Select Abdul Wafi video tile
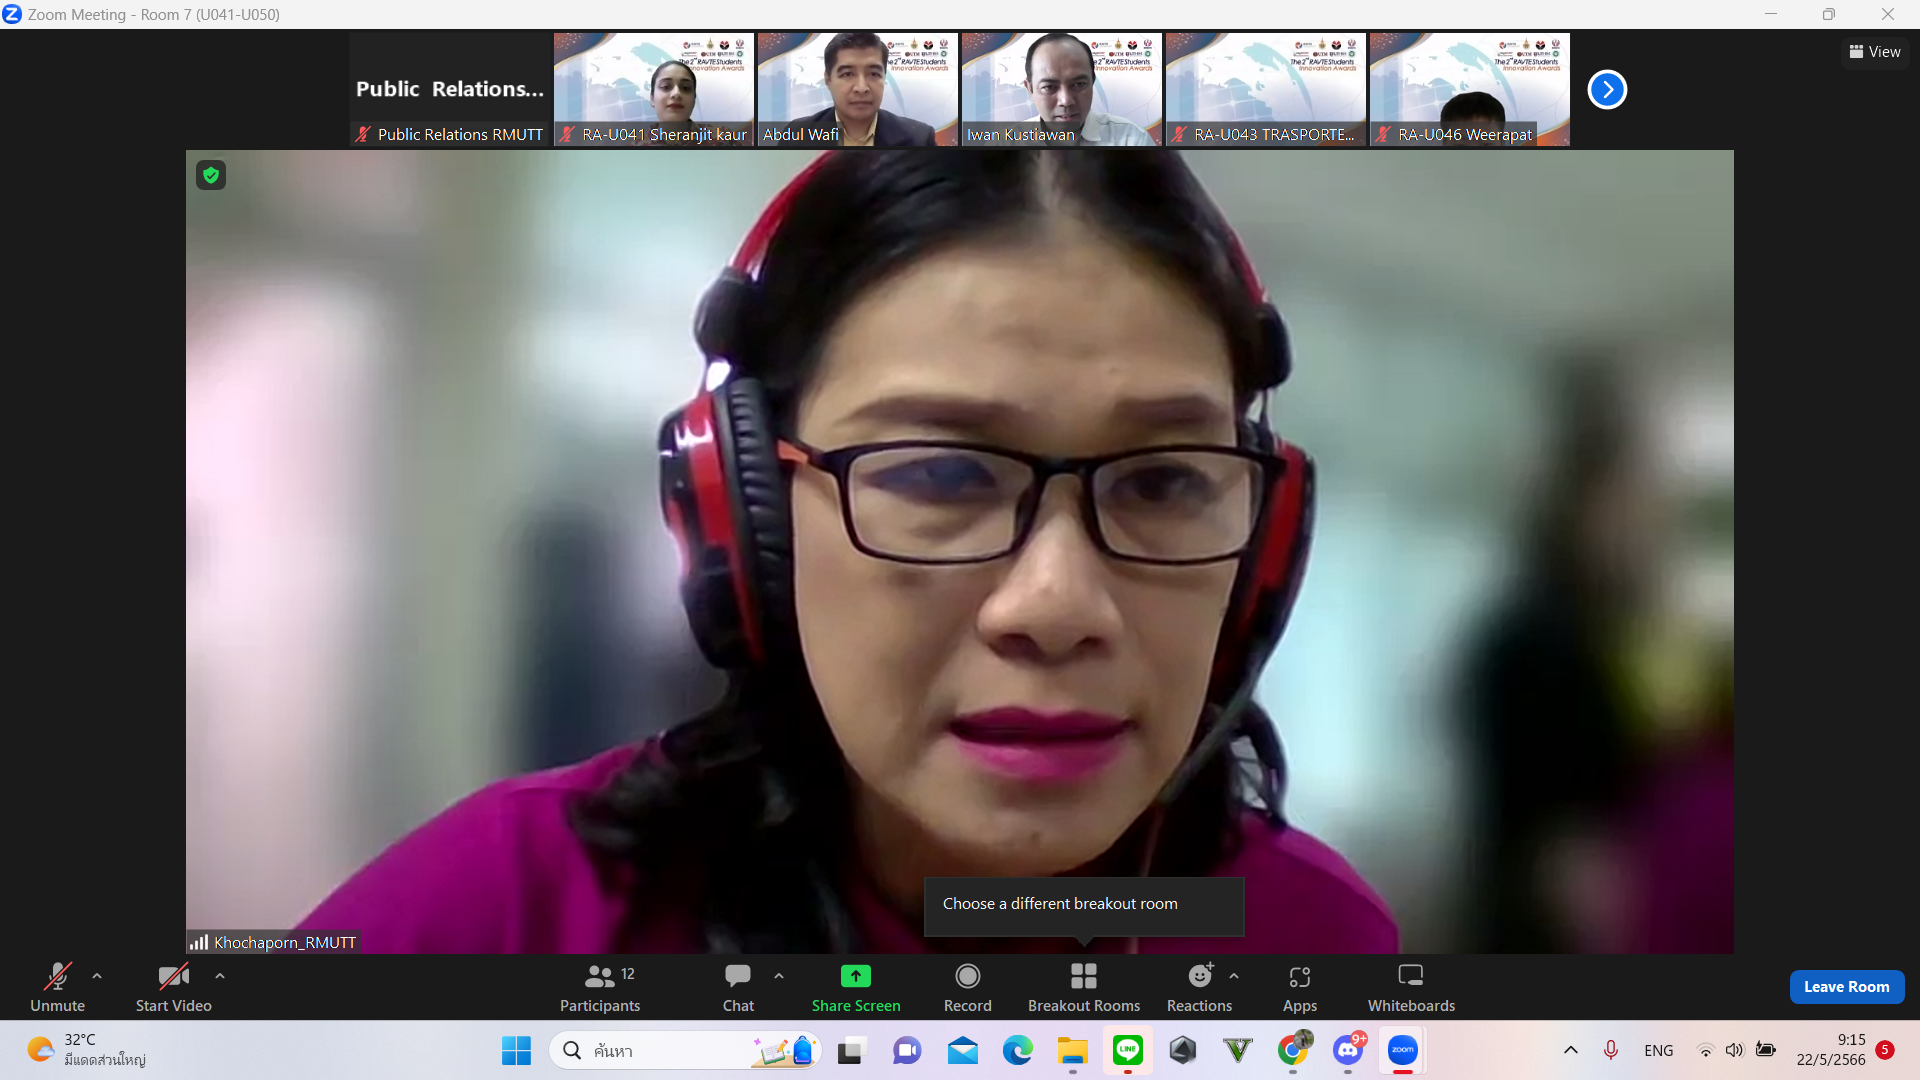 coord(858,90)
